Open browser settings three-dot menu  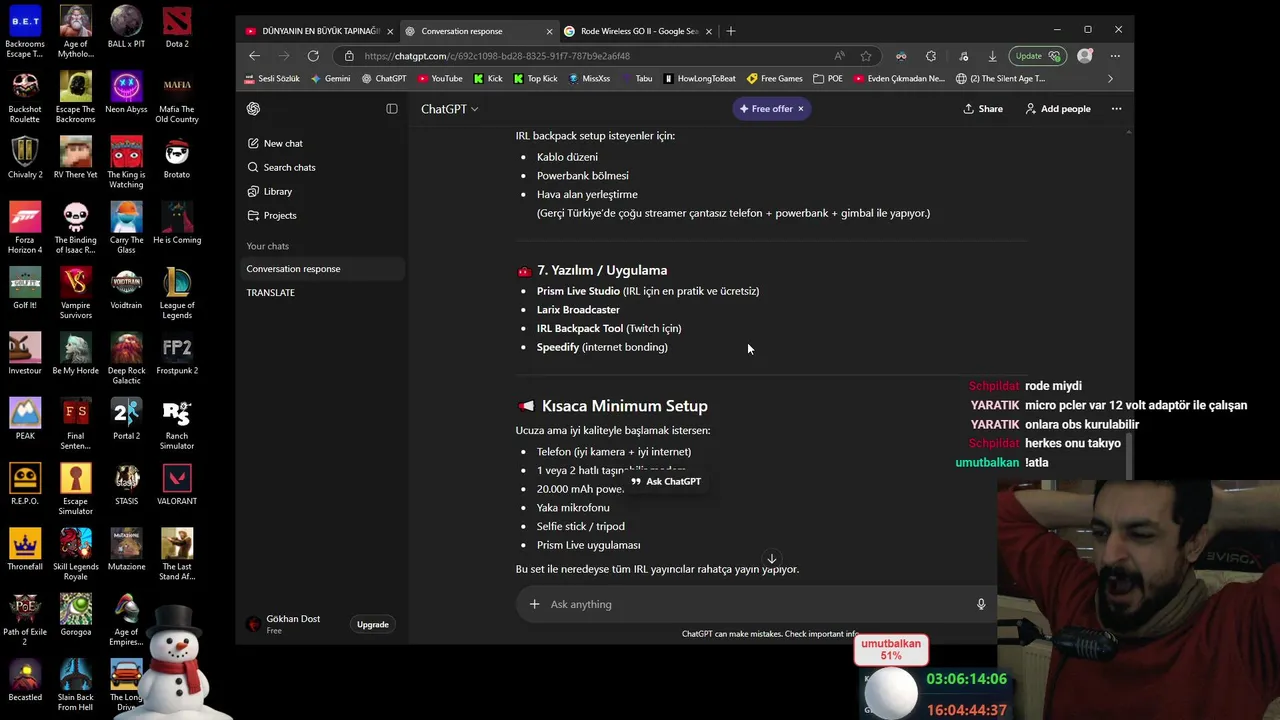click(x=1115, y=56)
